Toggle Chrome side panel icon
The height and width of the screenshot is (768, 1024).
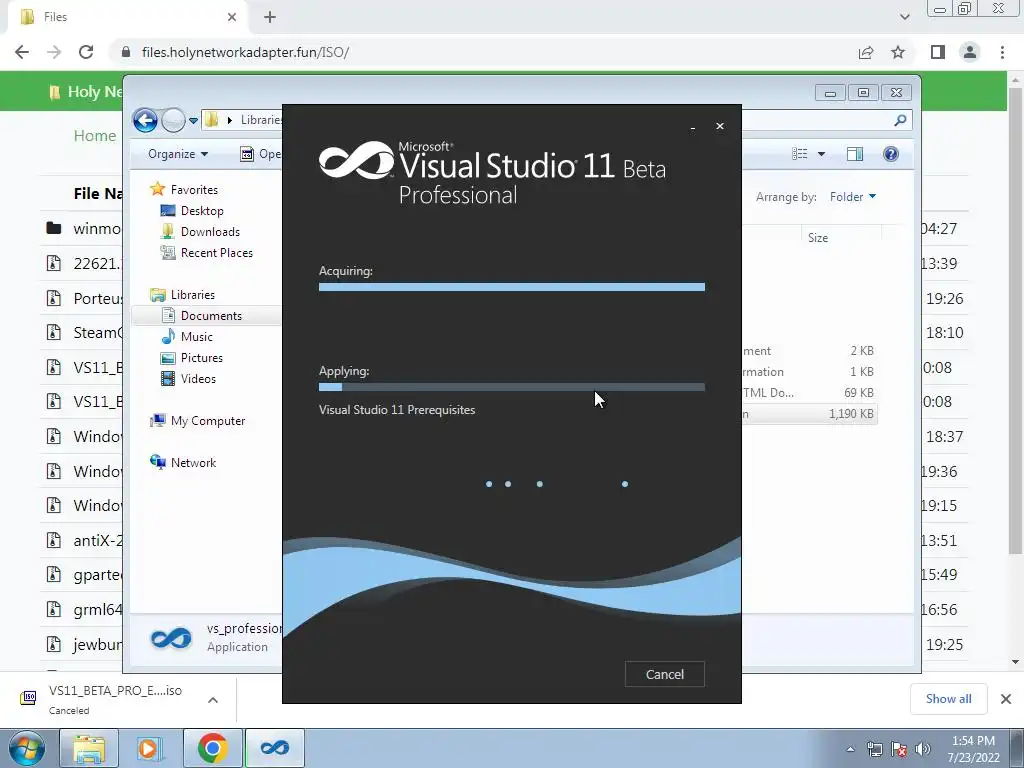[x=938, y=52]
